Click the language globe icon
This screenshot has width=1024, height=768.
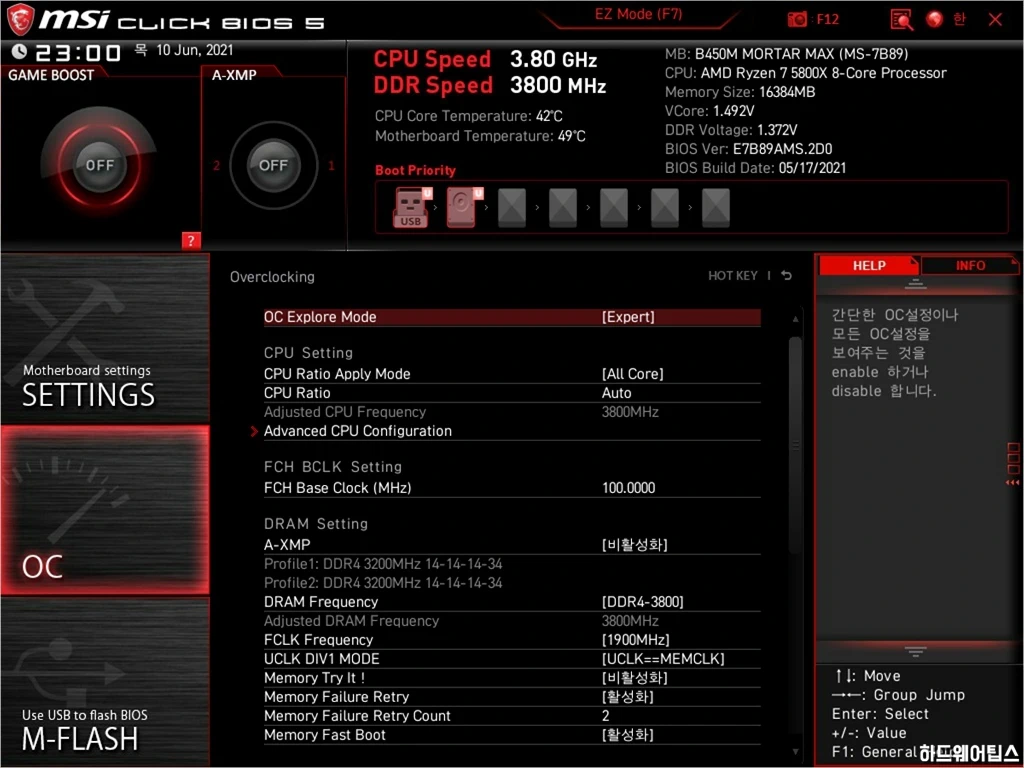click(x=934, y=19)
